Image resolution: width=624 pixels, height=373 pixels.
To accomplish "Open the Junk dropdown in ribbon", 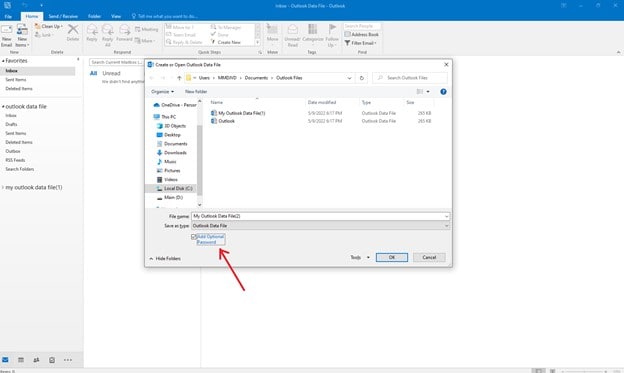I will 44,35.
